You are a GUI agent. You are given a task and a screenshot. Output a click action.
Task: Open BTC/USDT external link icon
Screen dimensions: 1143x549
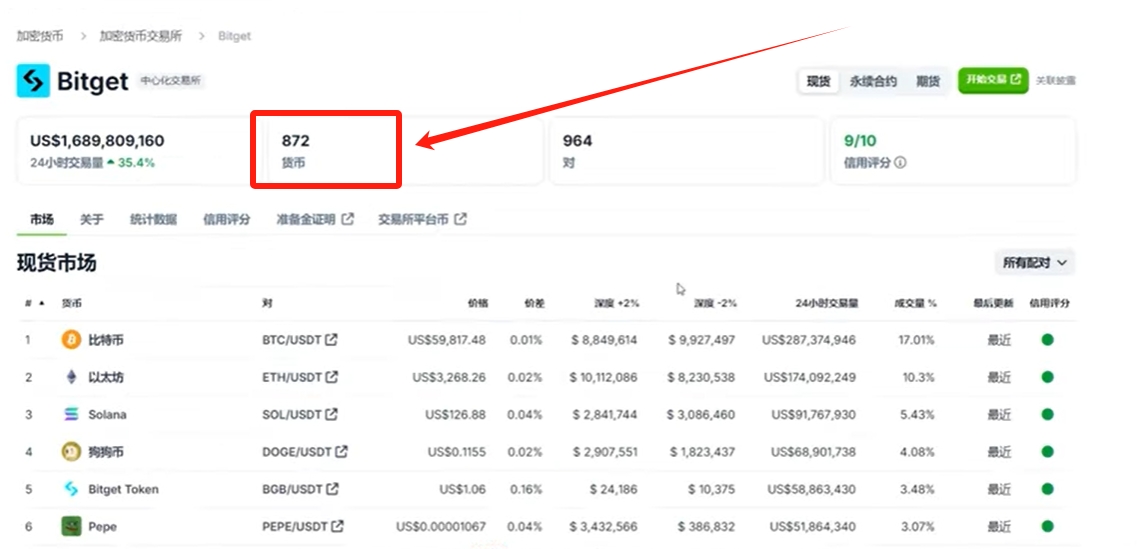pos(332,340)
